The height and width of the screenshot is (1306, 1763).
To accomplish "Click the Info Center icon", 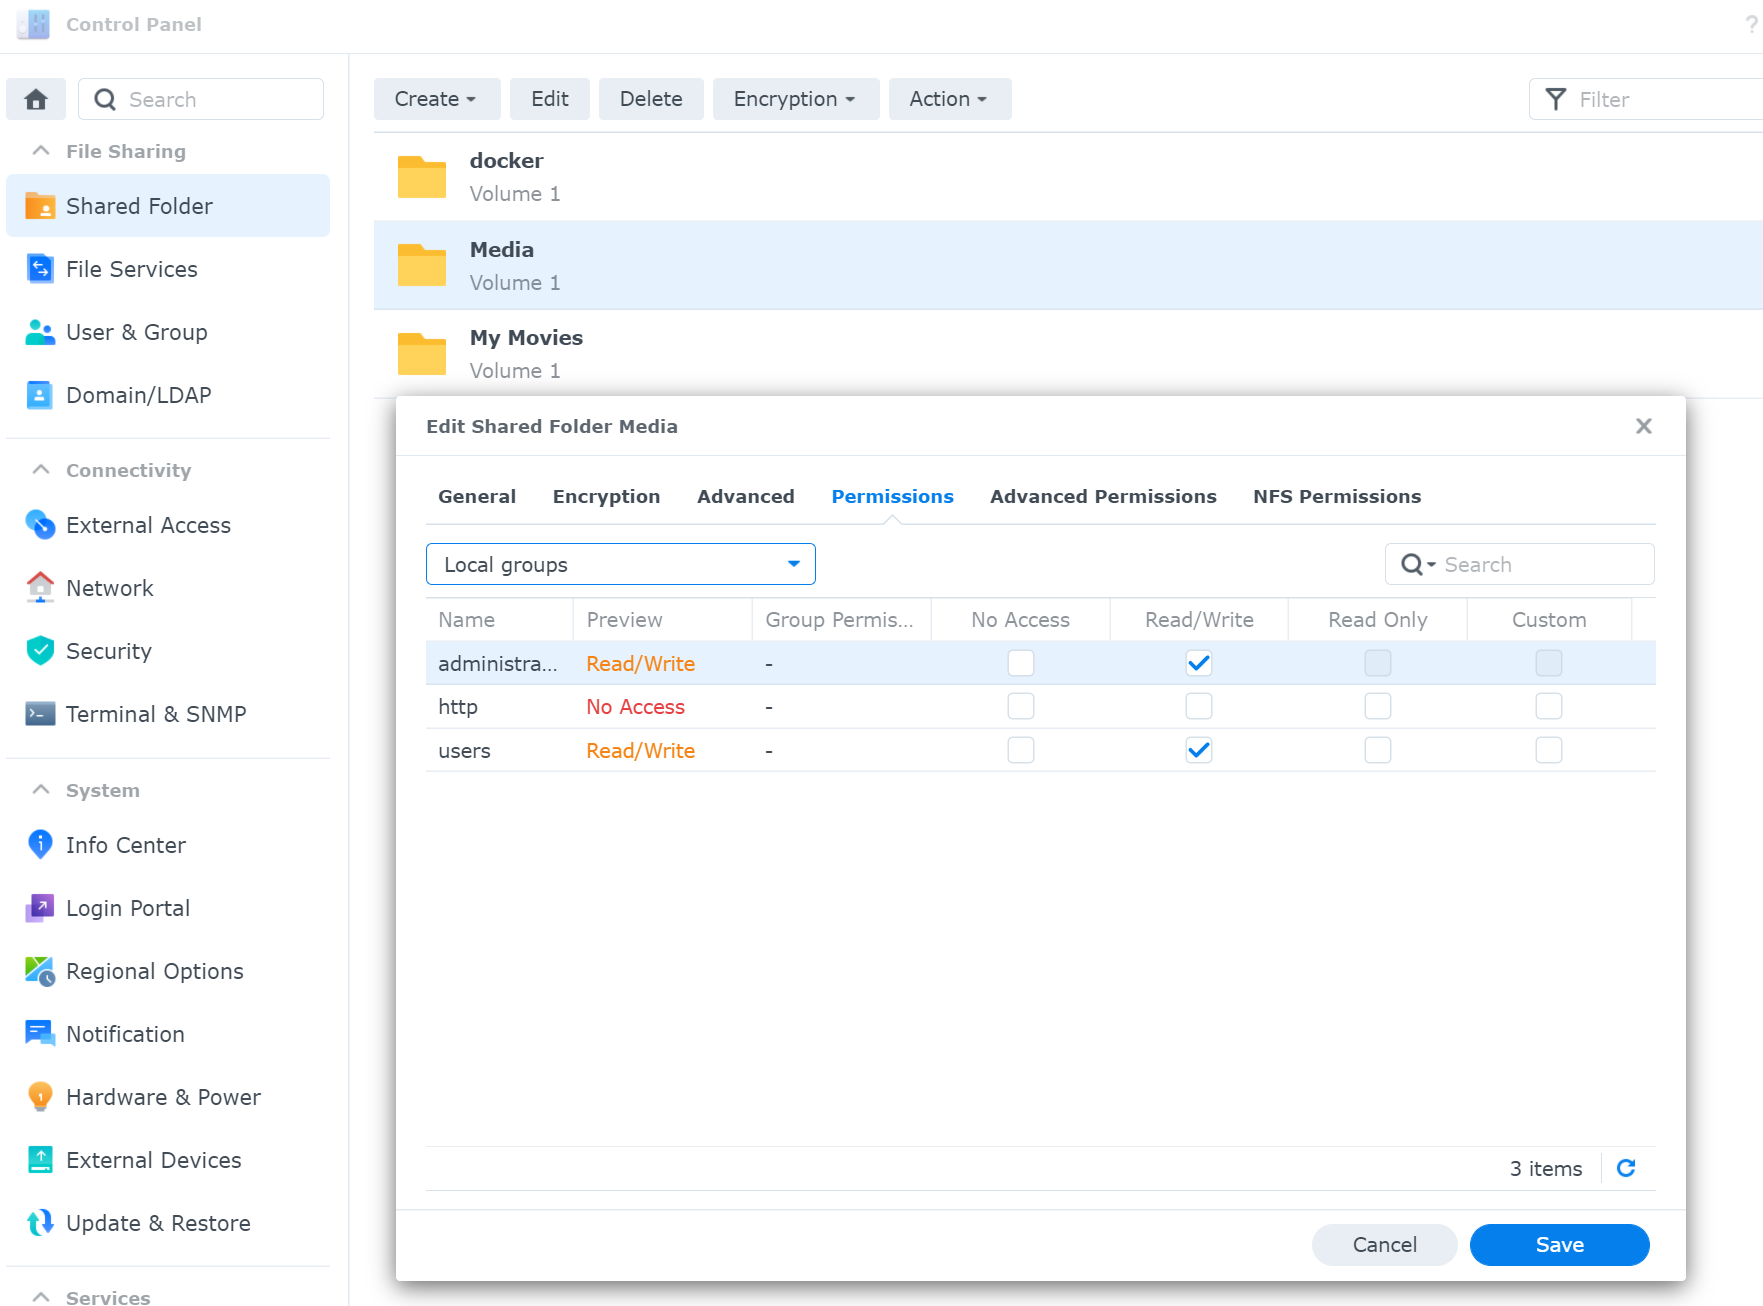I will 40,845.
